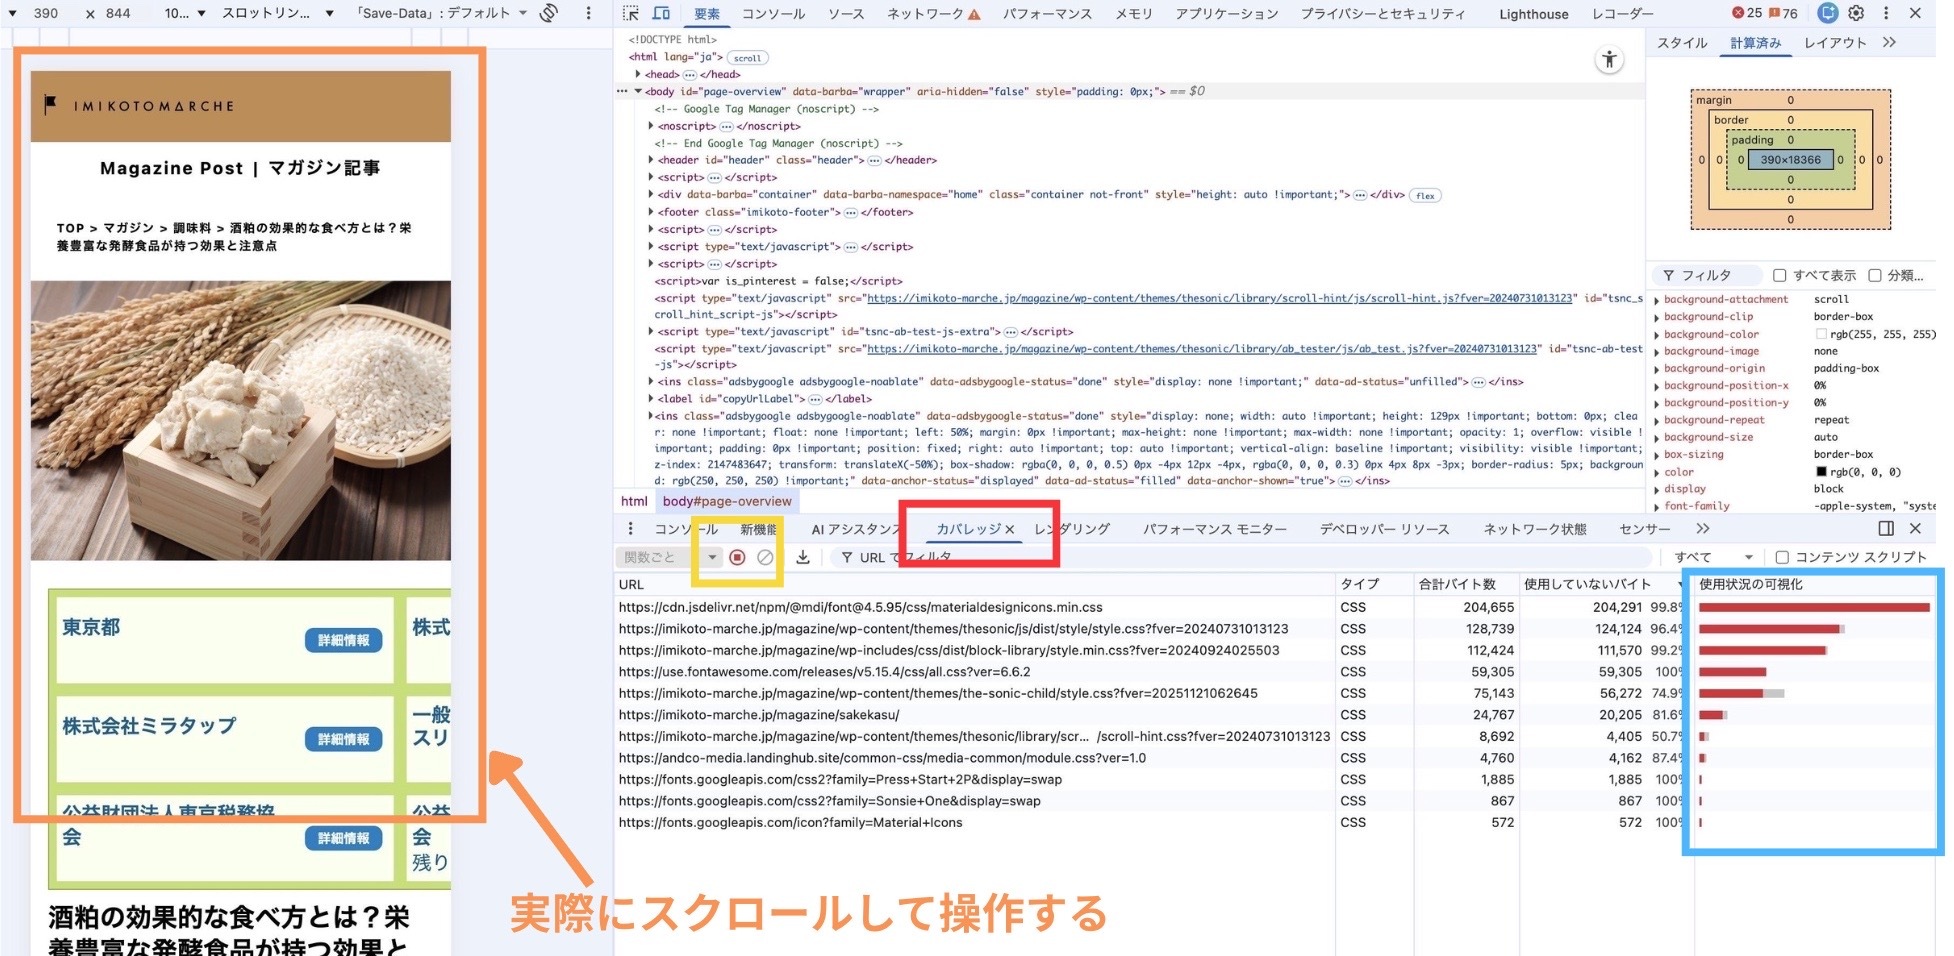Click the error count badge showing 25

(x=1748, y=13)
